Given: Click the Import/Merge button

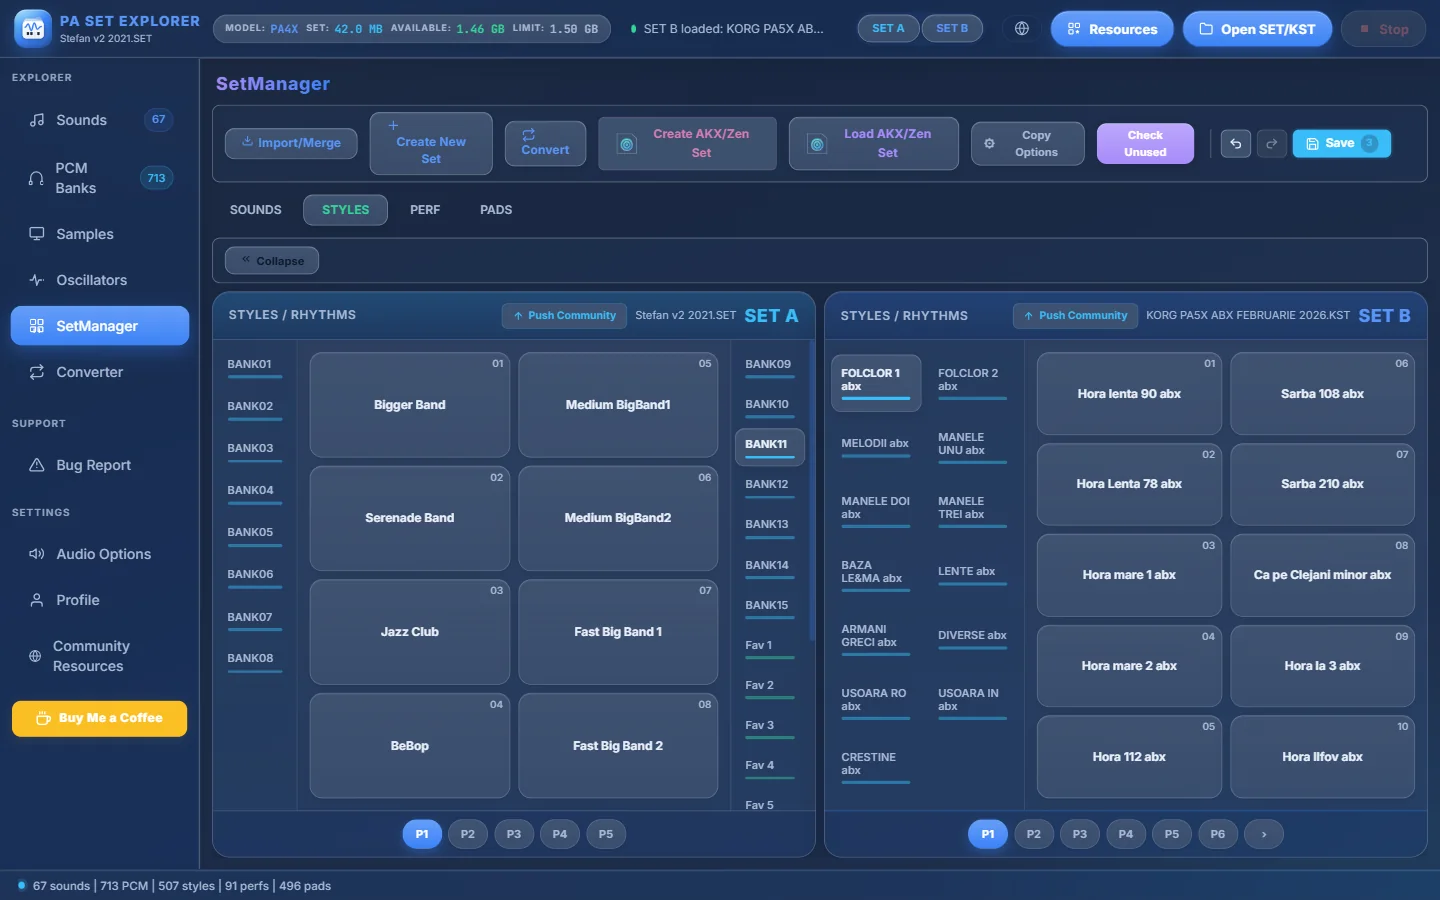Looking at the screenshot, I should 291,143.
